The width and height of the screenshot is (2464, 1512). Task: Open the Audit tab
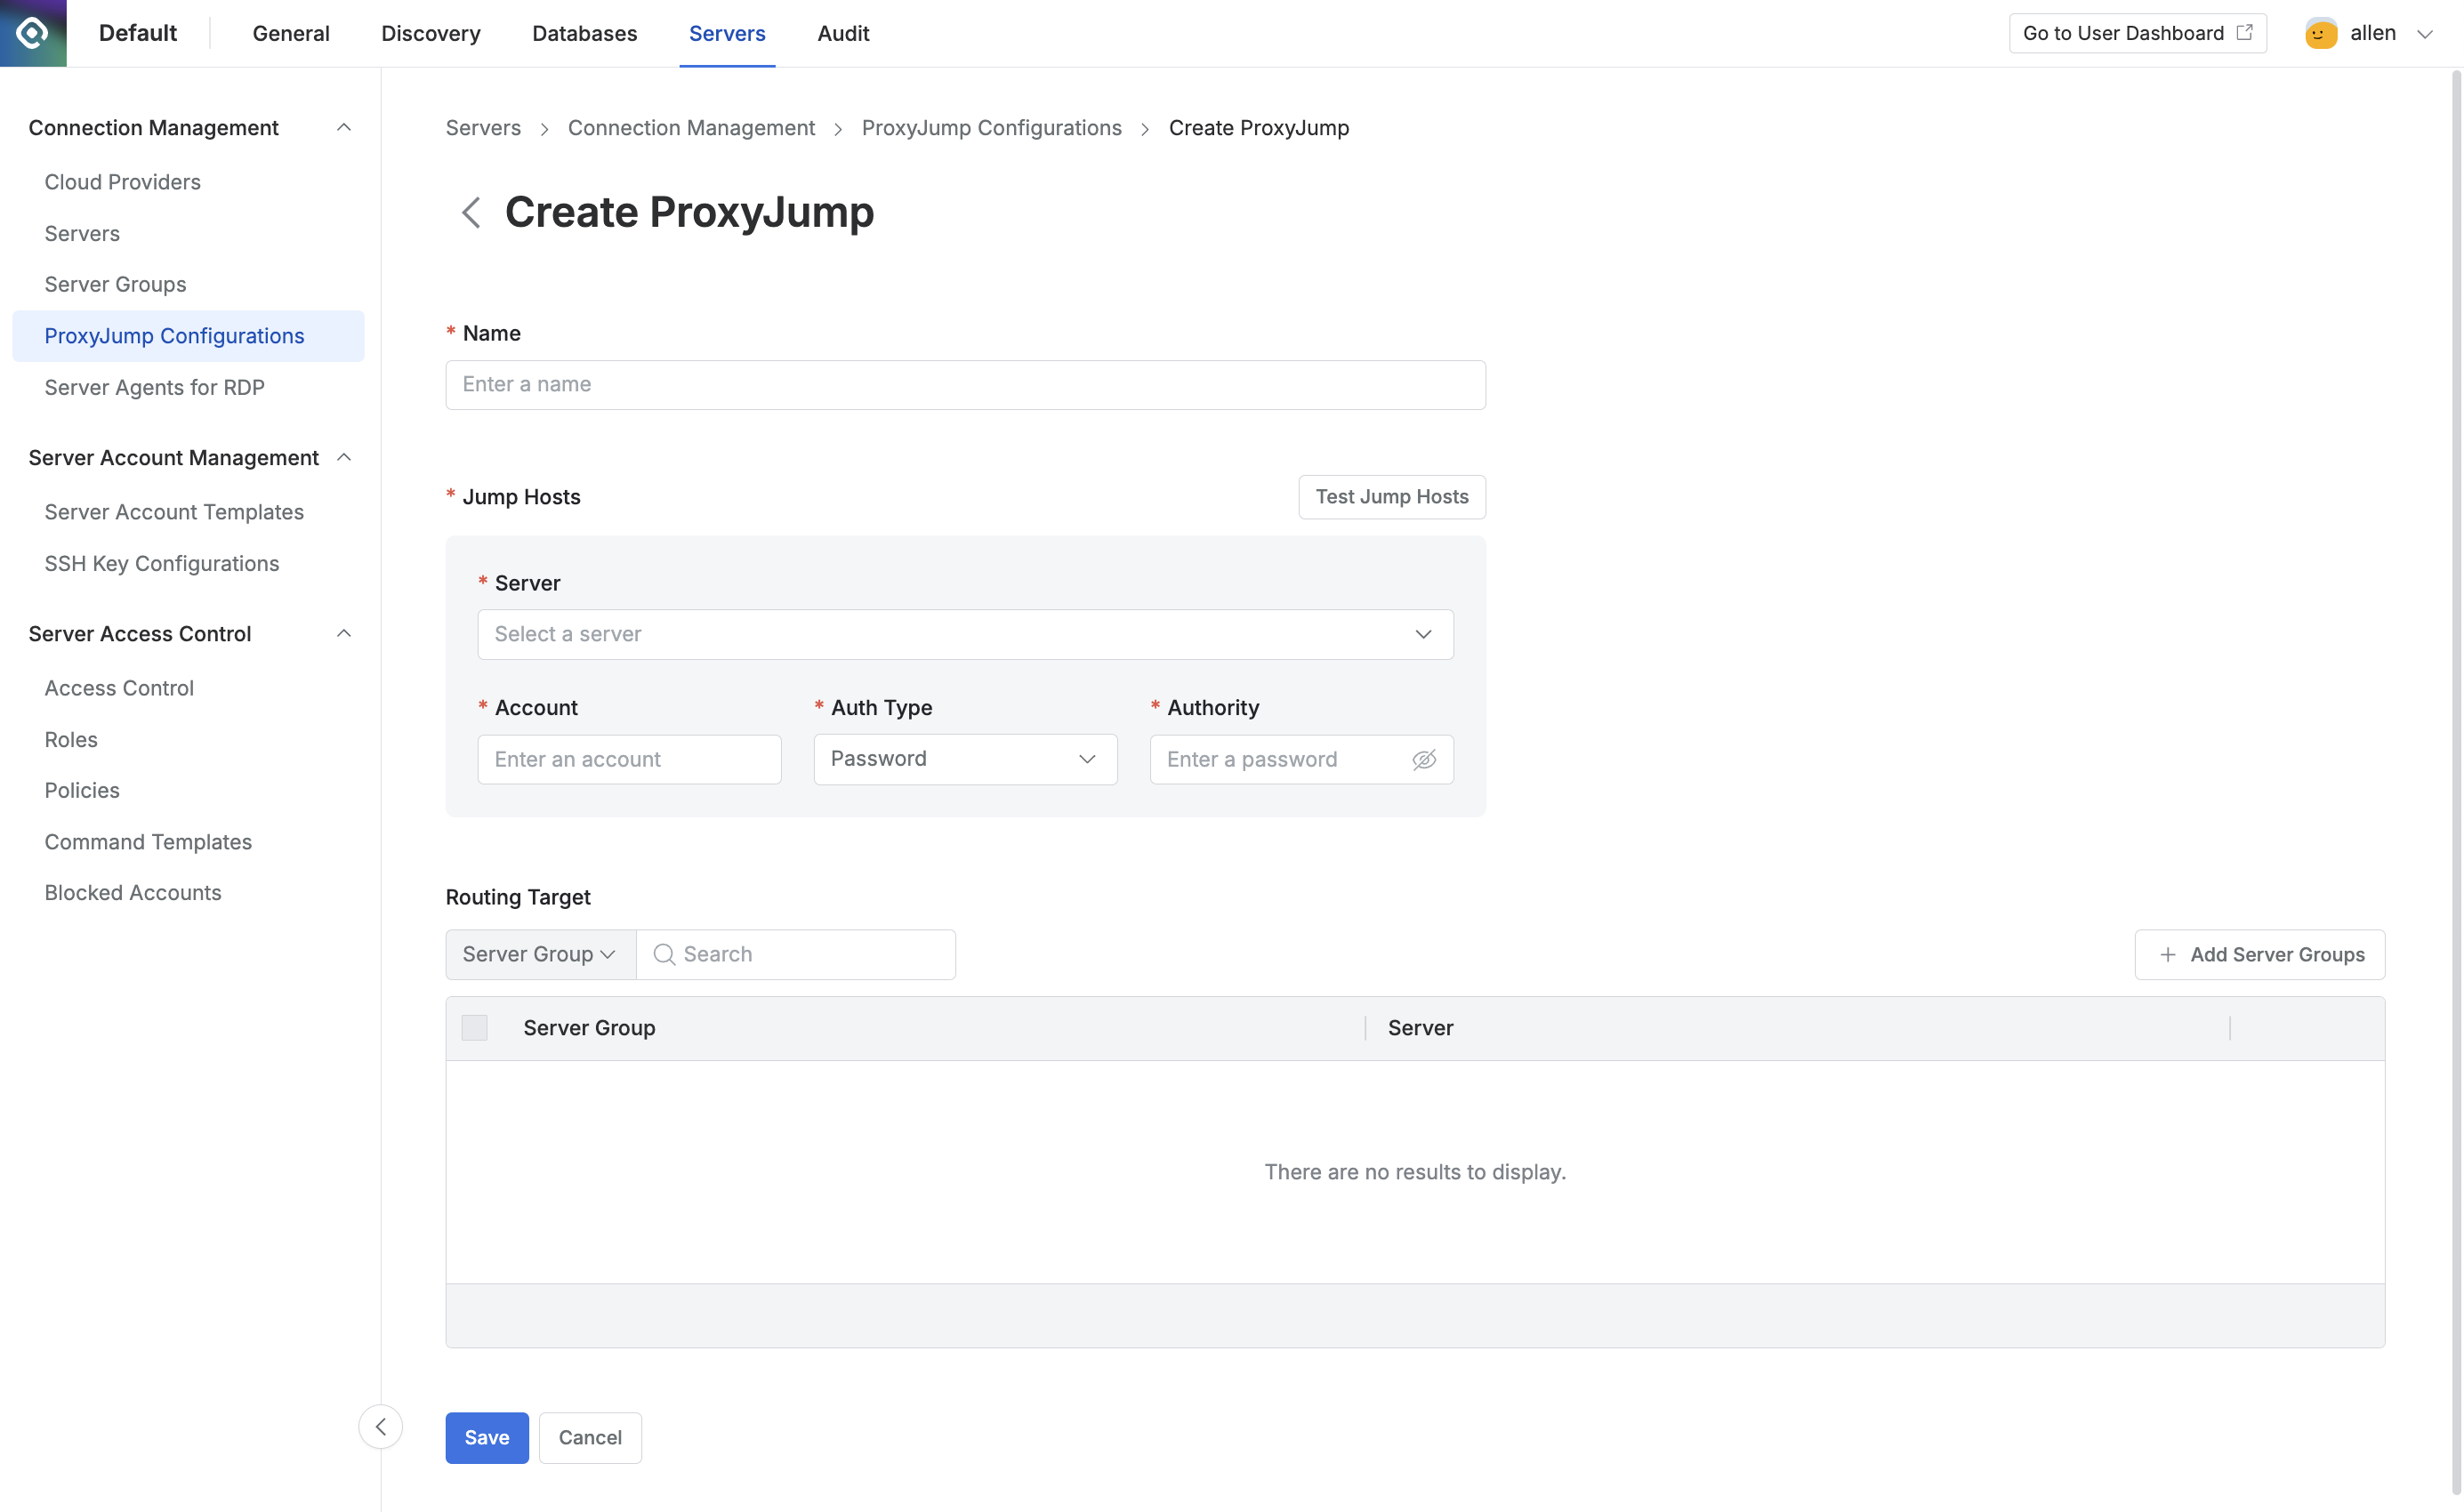(843, 33)
